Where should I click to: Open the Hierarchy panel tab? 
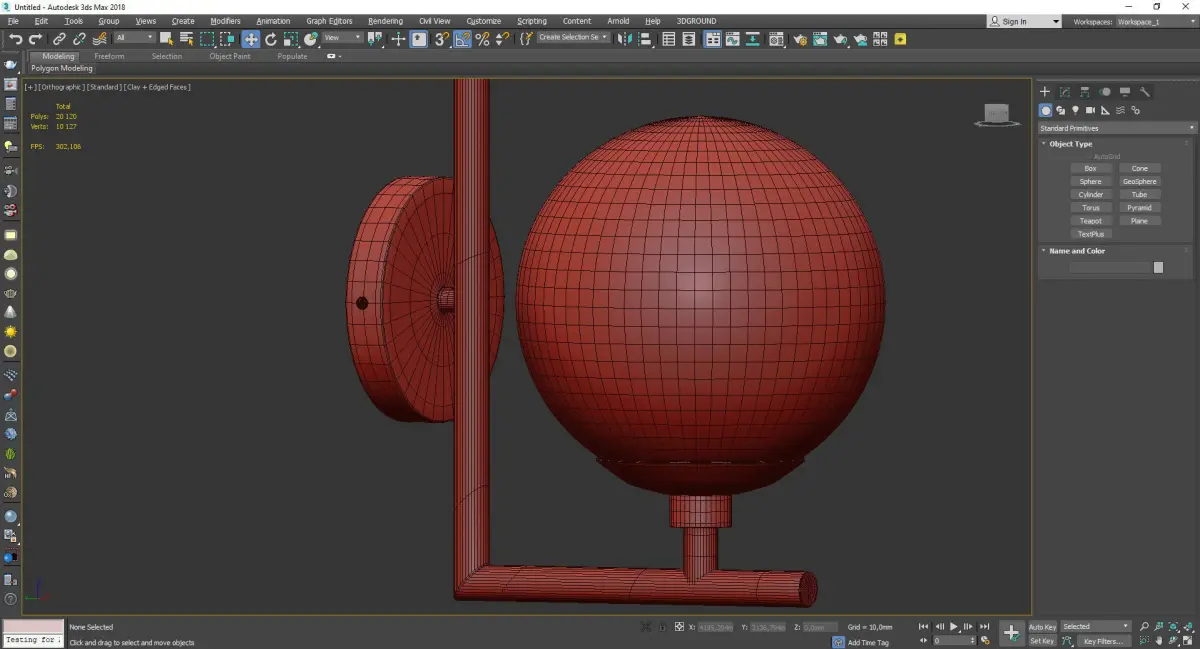1085,91
